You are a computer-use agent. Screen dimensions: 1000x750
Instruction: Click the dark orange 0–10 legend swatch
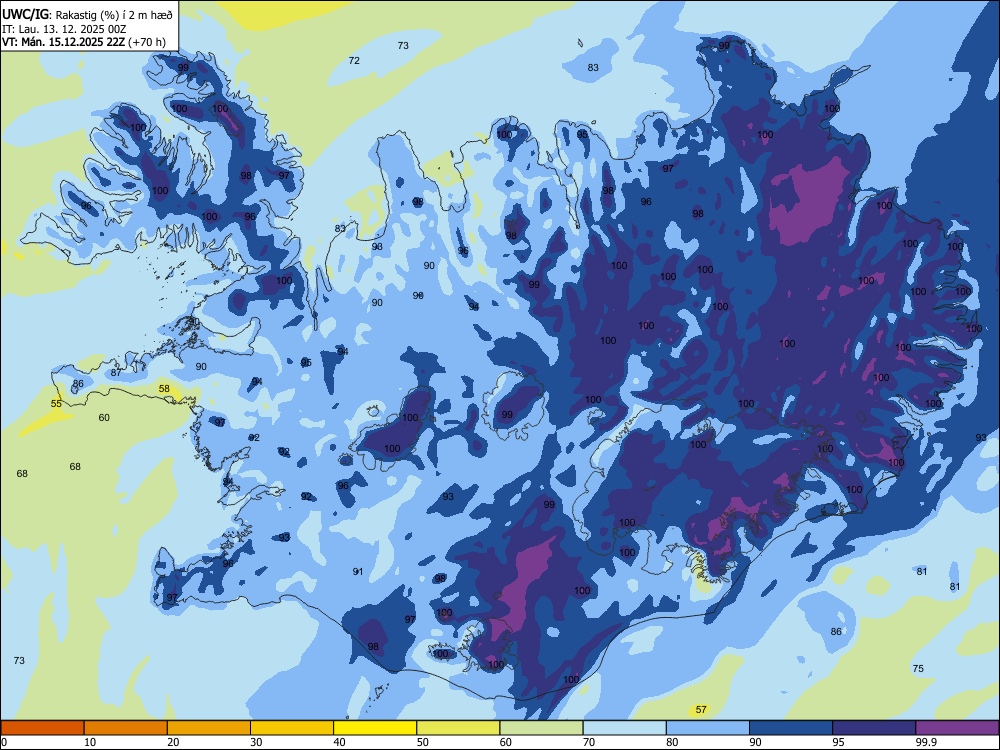point(42,728)
